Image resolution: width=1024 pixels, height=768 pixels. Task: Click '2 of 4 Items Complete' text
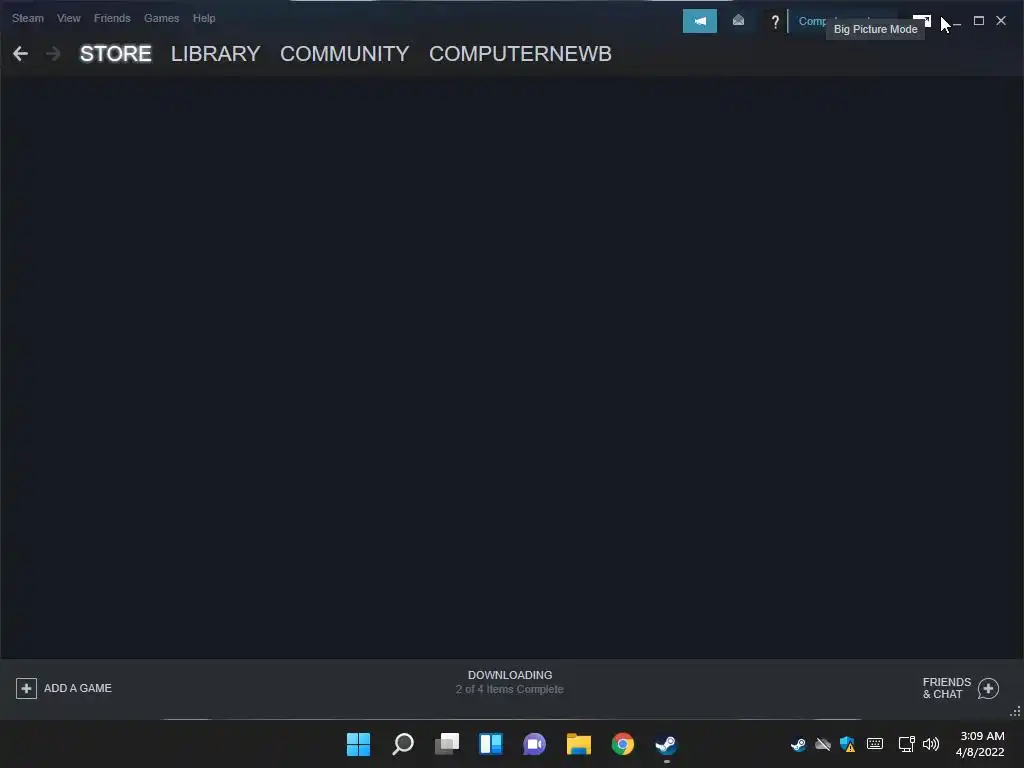click(x=509, y=690)
